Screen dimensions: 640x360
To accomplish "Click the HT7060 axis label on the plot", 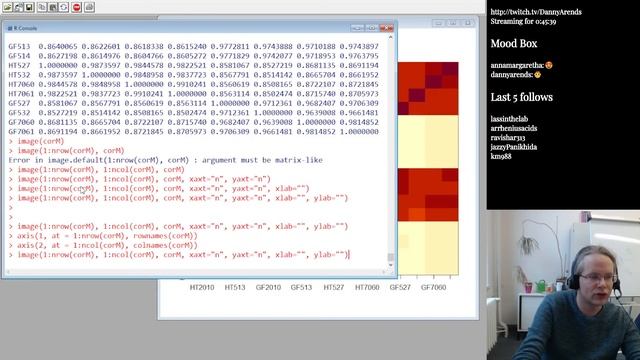I will point(367,287).
